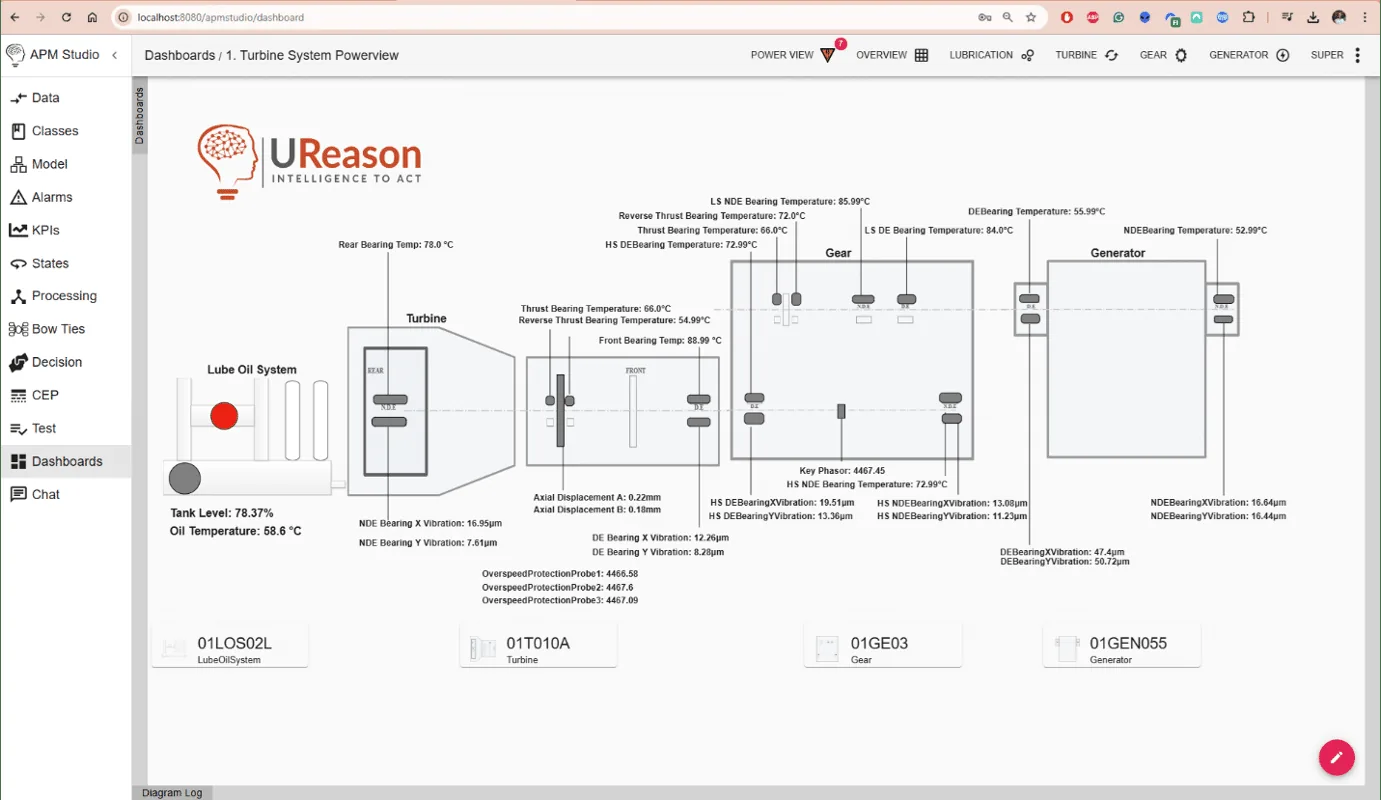Select OverspeedProtectionProbe1 4466.58 value
Viewport: 1381px width, 800px height.
click(560, 574)
